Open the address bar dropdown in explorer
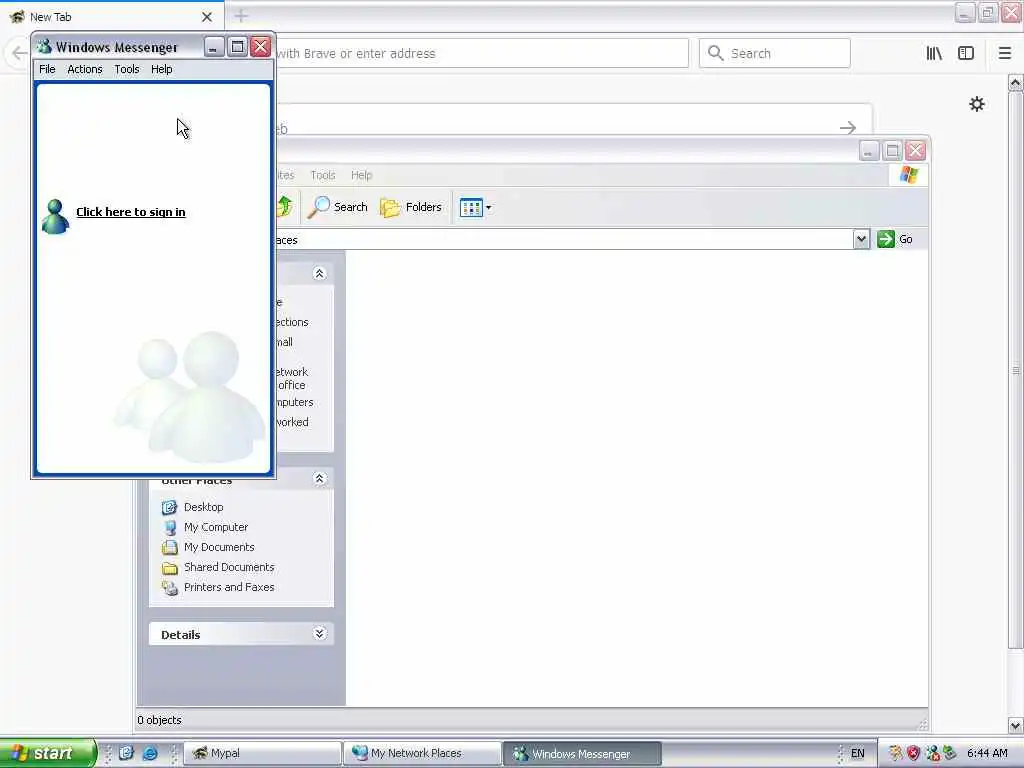This screenshot has height=768, width=1024. click(861, 239)
